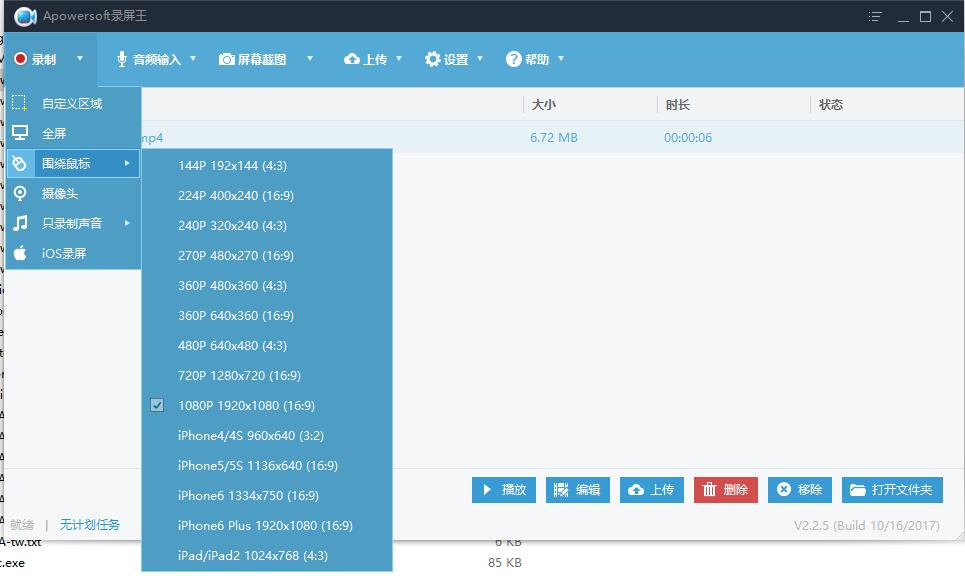This screenshot has height=576, width=965.
Task: Select 270P 480x270 (16:9) resolution
Action: [267, 255]
